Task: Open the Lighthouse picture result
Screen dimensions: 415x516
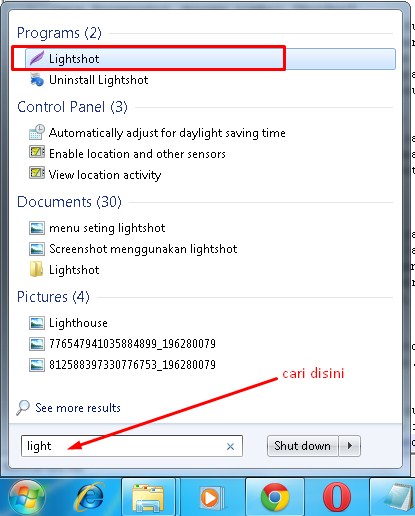Action: pos(78,323)
